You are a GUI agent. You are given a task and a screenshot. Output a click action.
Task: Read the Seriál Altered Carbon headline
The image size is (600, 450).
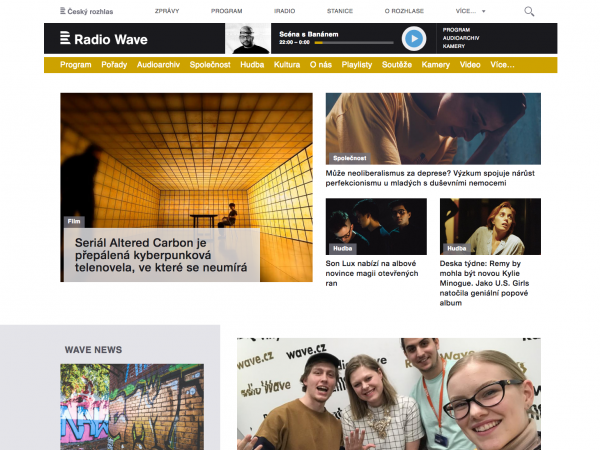coord(161,255)
